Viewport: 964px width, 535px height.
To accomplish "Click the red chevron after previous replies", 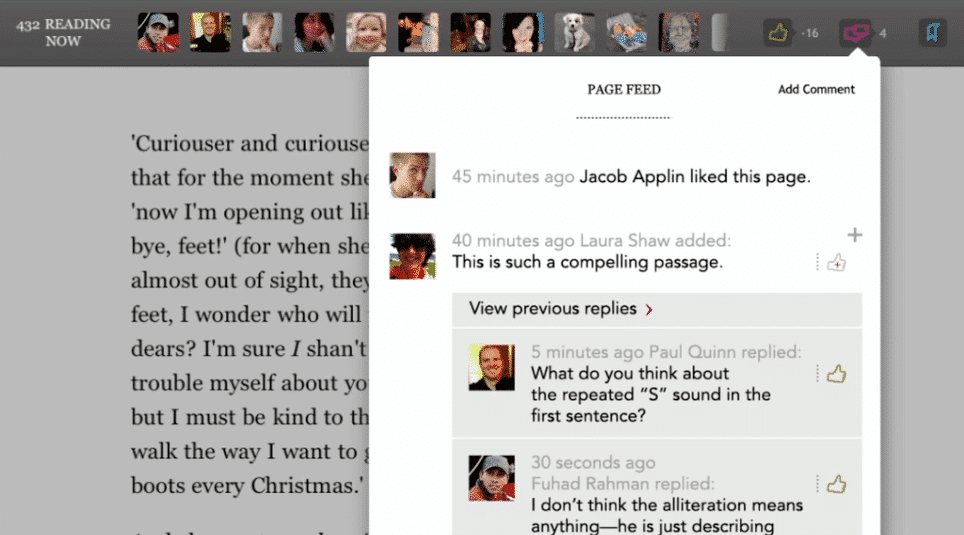I will coord(649,309).
